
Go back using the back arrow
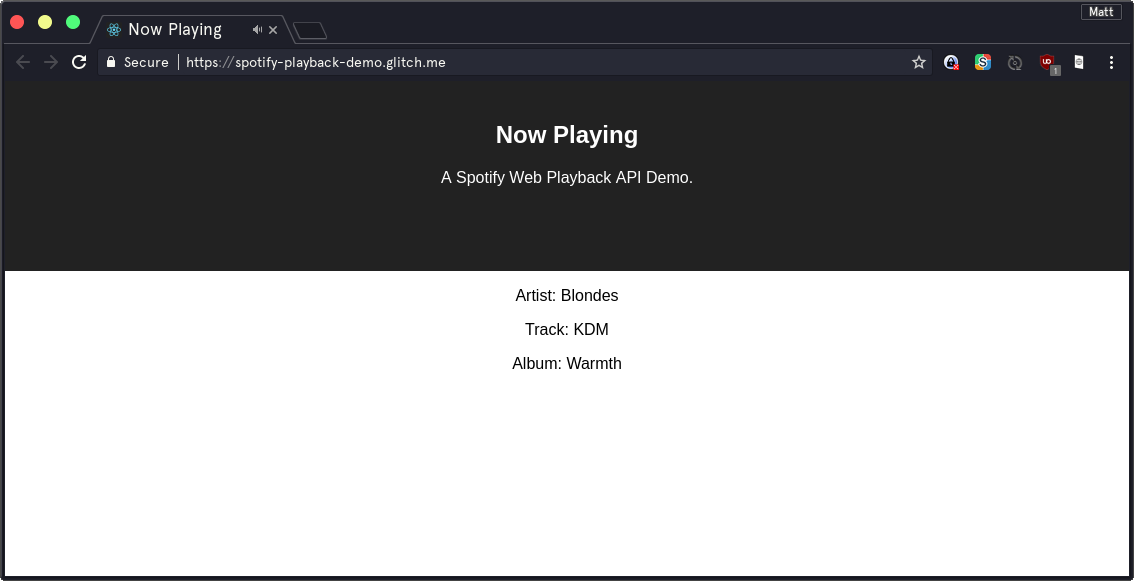click(x=22, y=61)
